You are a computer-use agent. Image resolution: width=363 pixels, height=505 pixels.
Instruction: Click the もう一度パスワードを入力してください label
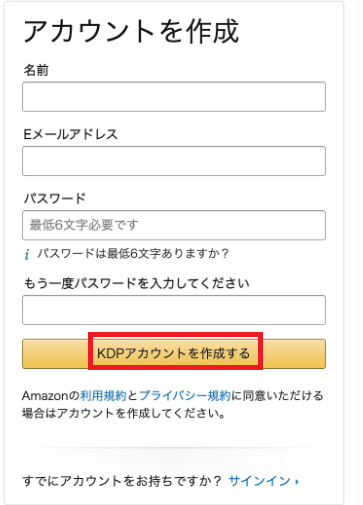(x=136, y=283)
